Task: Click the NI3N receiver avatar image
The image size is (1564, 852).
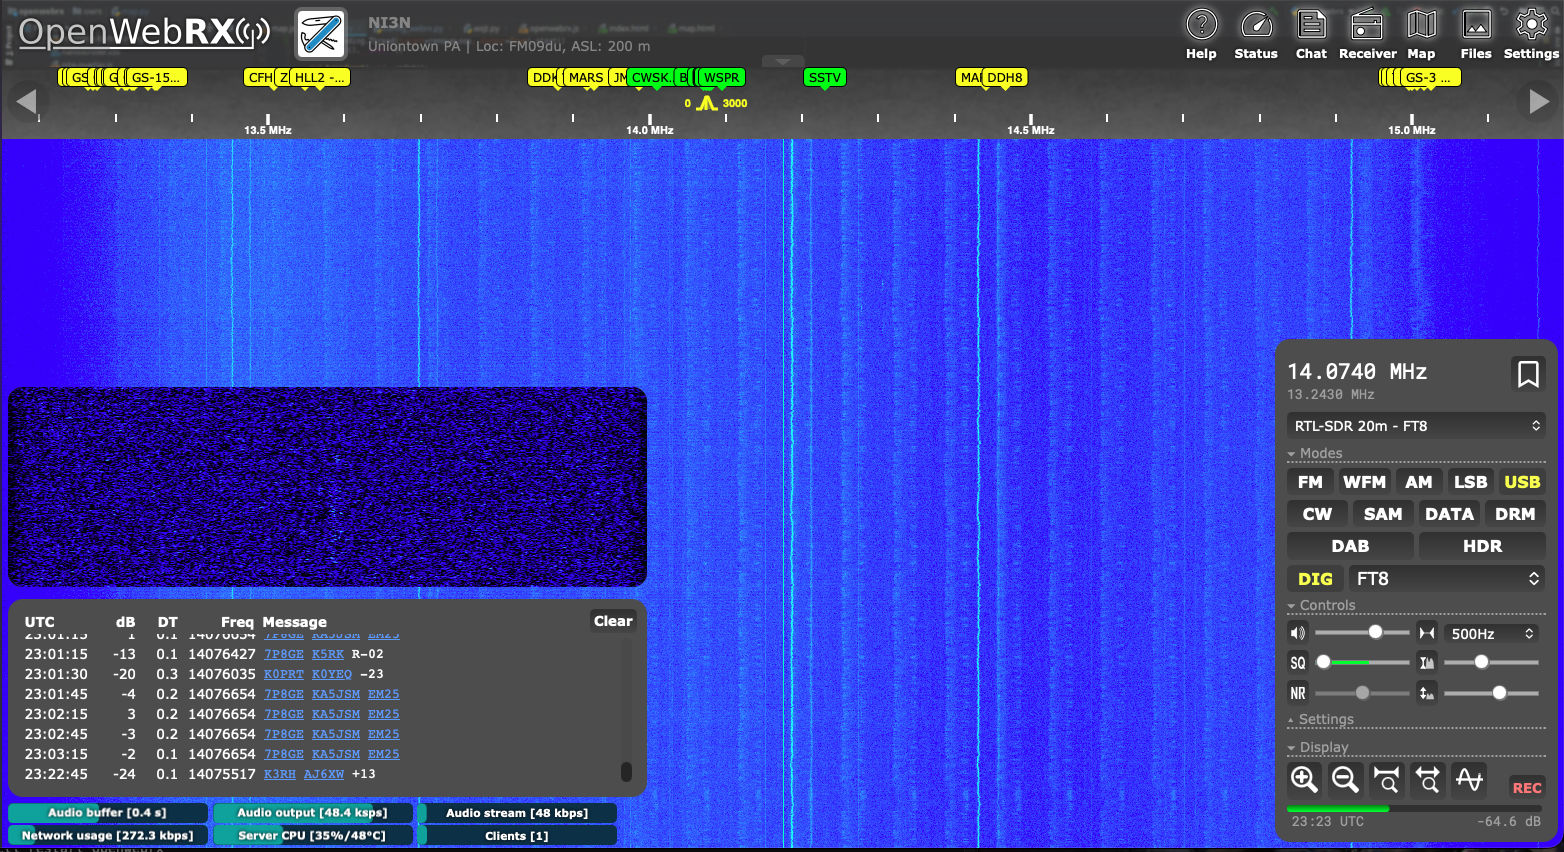Action: [x=321, y=34]
